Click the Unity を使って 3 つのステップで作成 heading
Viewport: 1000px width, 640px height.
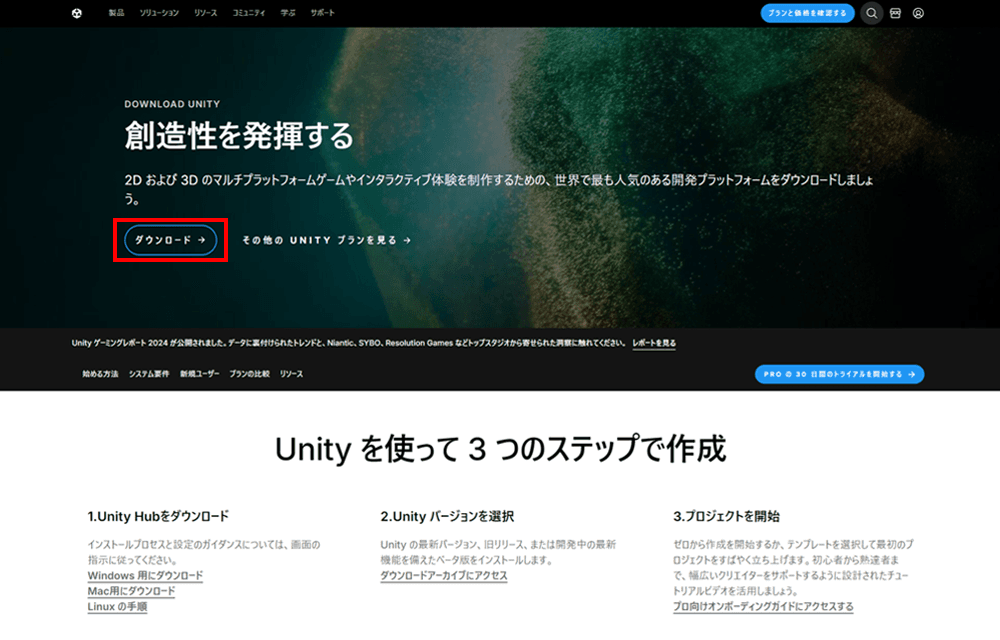coord(501,449)
